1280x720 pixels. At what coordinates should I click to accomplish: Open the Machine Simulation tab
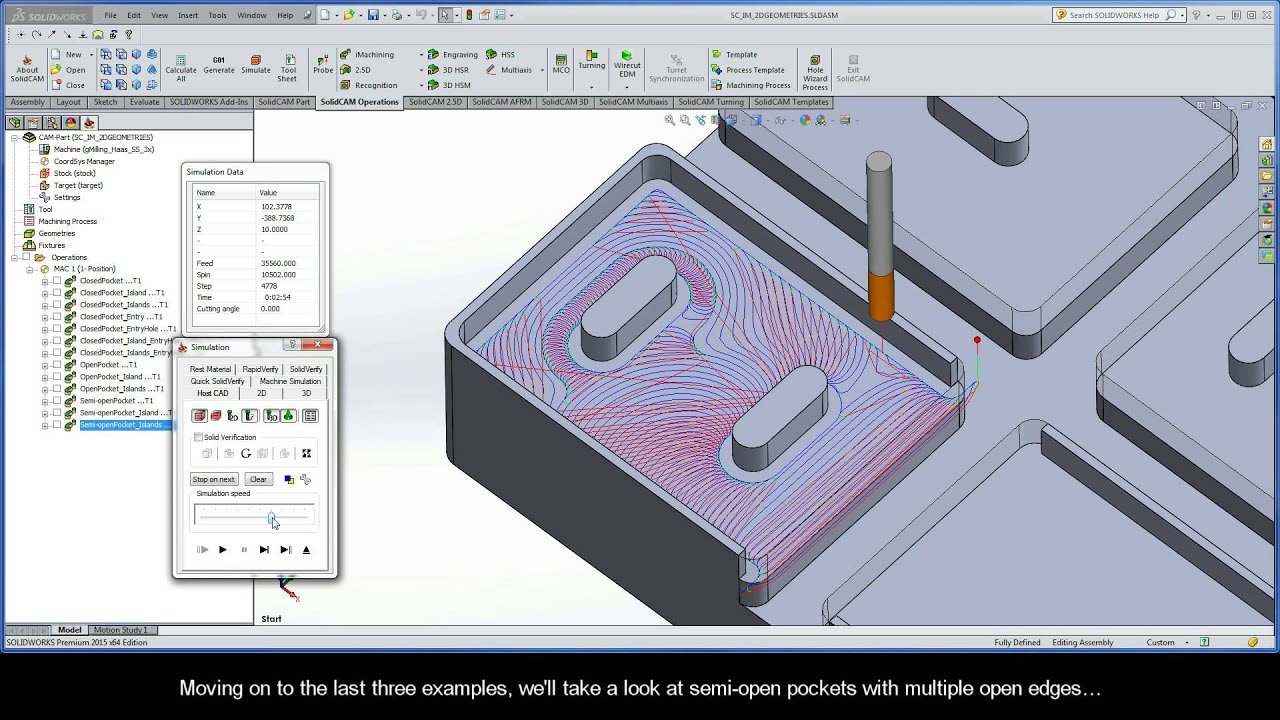290,381
